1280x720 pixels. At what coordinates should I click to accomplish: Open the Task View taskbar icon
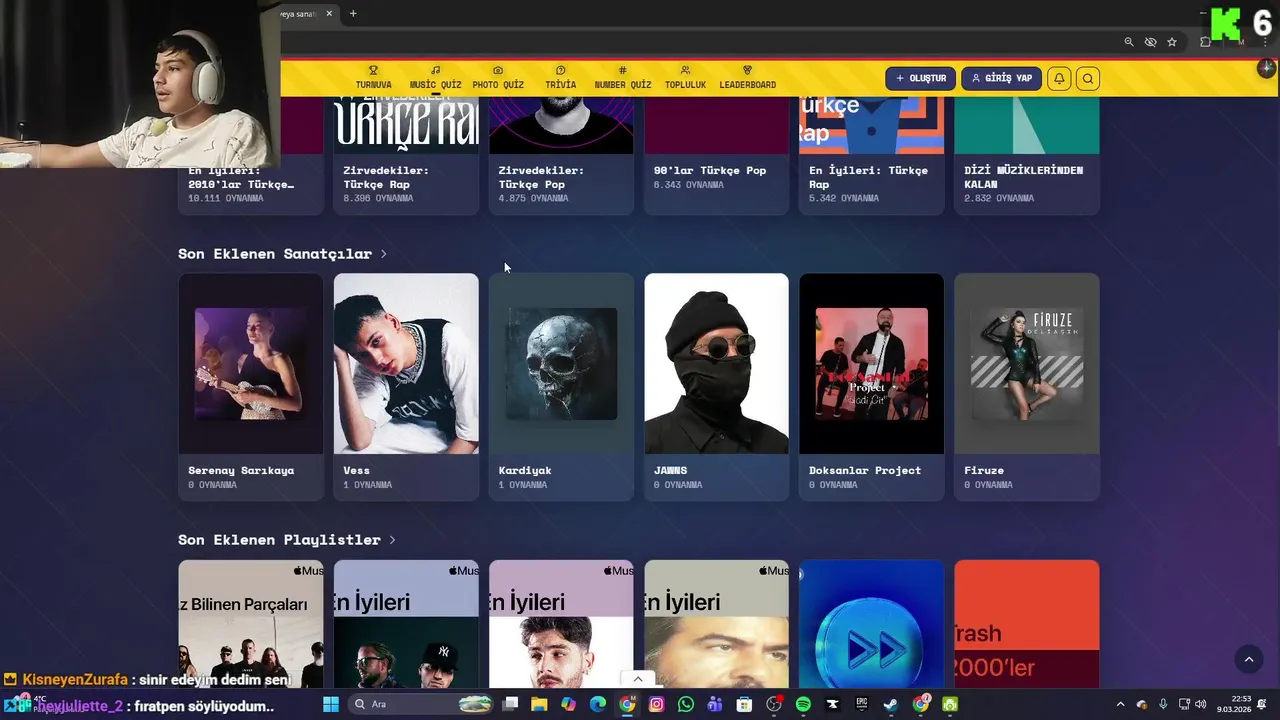coord(510,704)
